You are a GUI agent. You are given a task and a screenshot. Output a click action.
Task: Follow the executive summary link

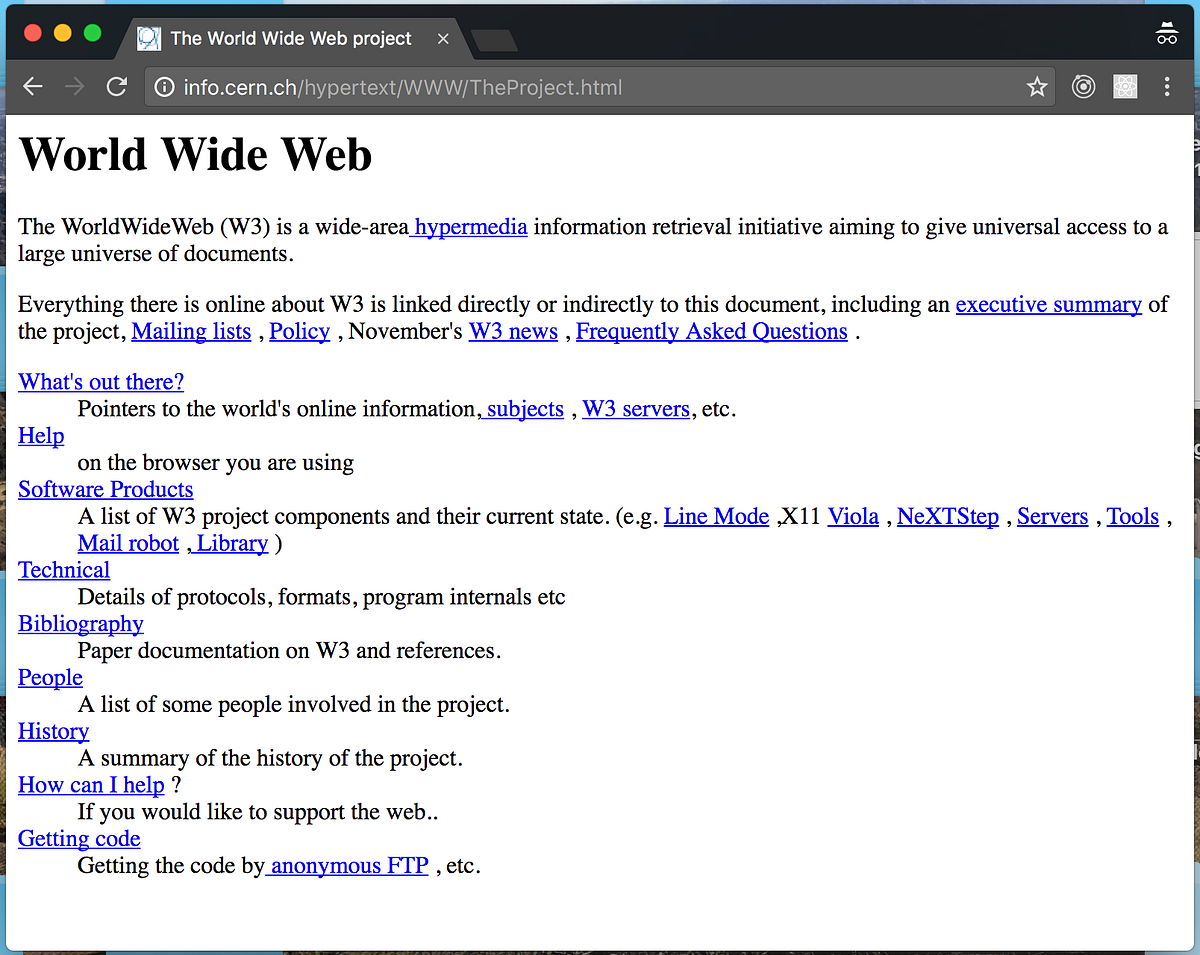pyautogui.click(x=1048, y=304)
